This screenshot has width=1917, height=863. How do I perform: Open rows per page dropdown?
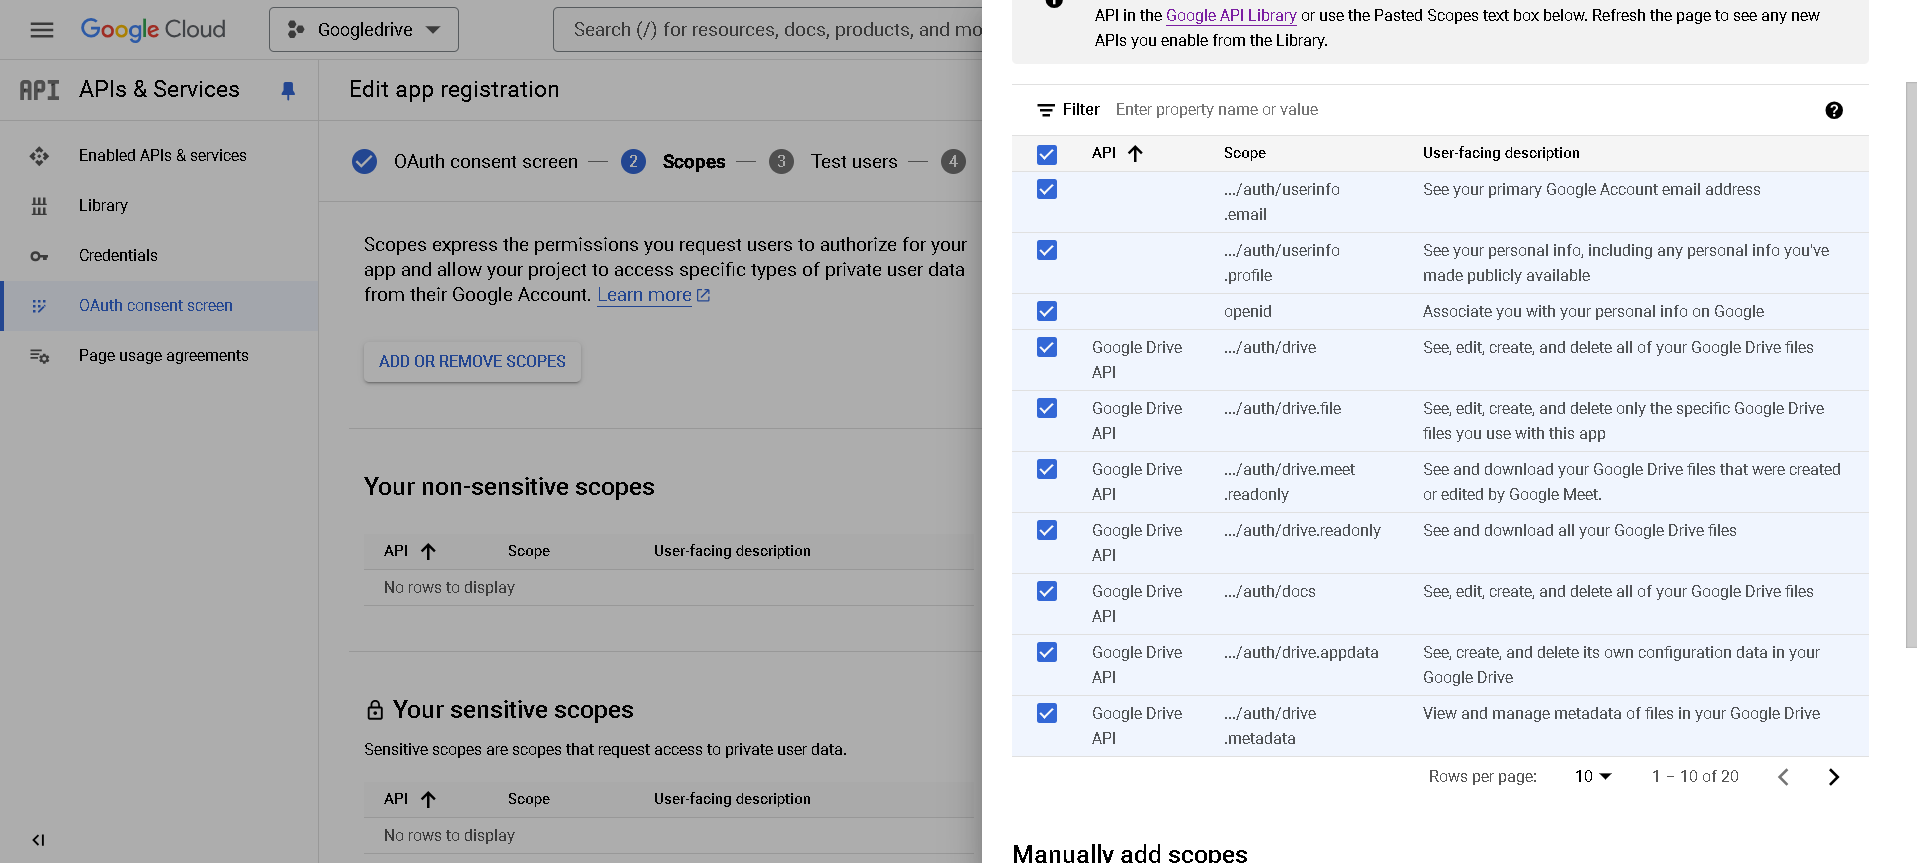(1592, 777)
